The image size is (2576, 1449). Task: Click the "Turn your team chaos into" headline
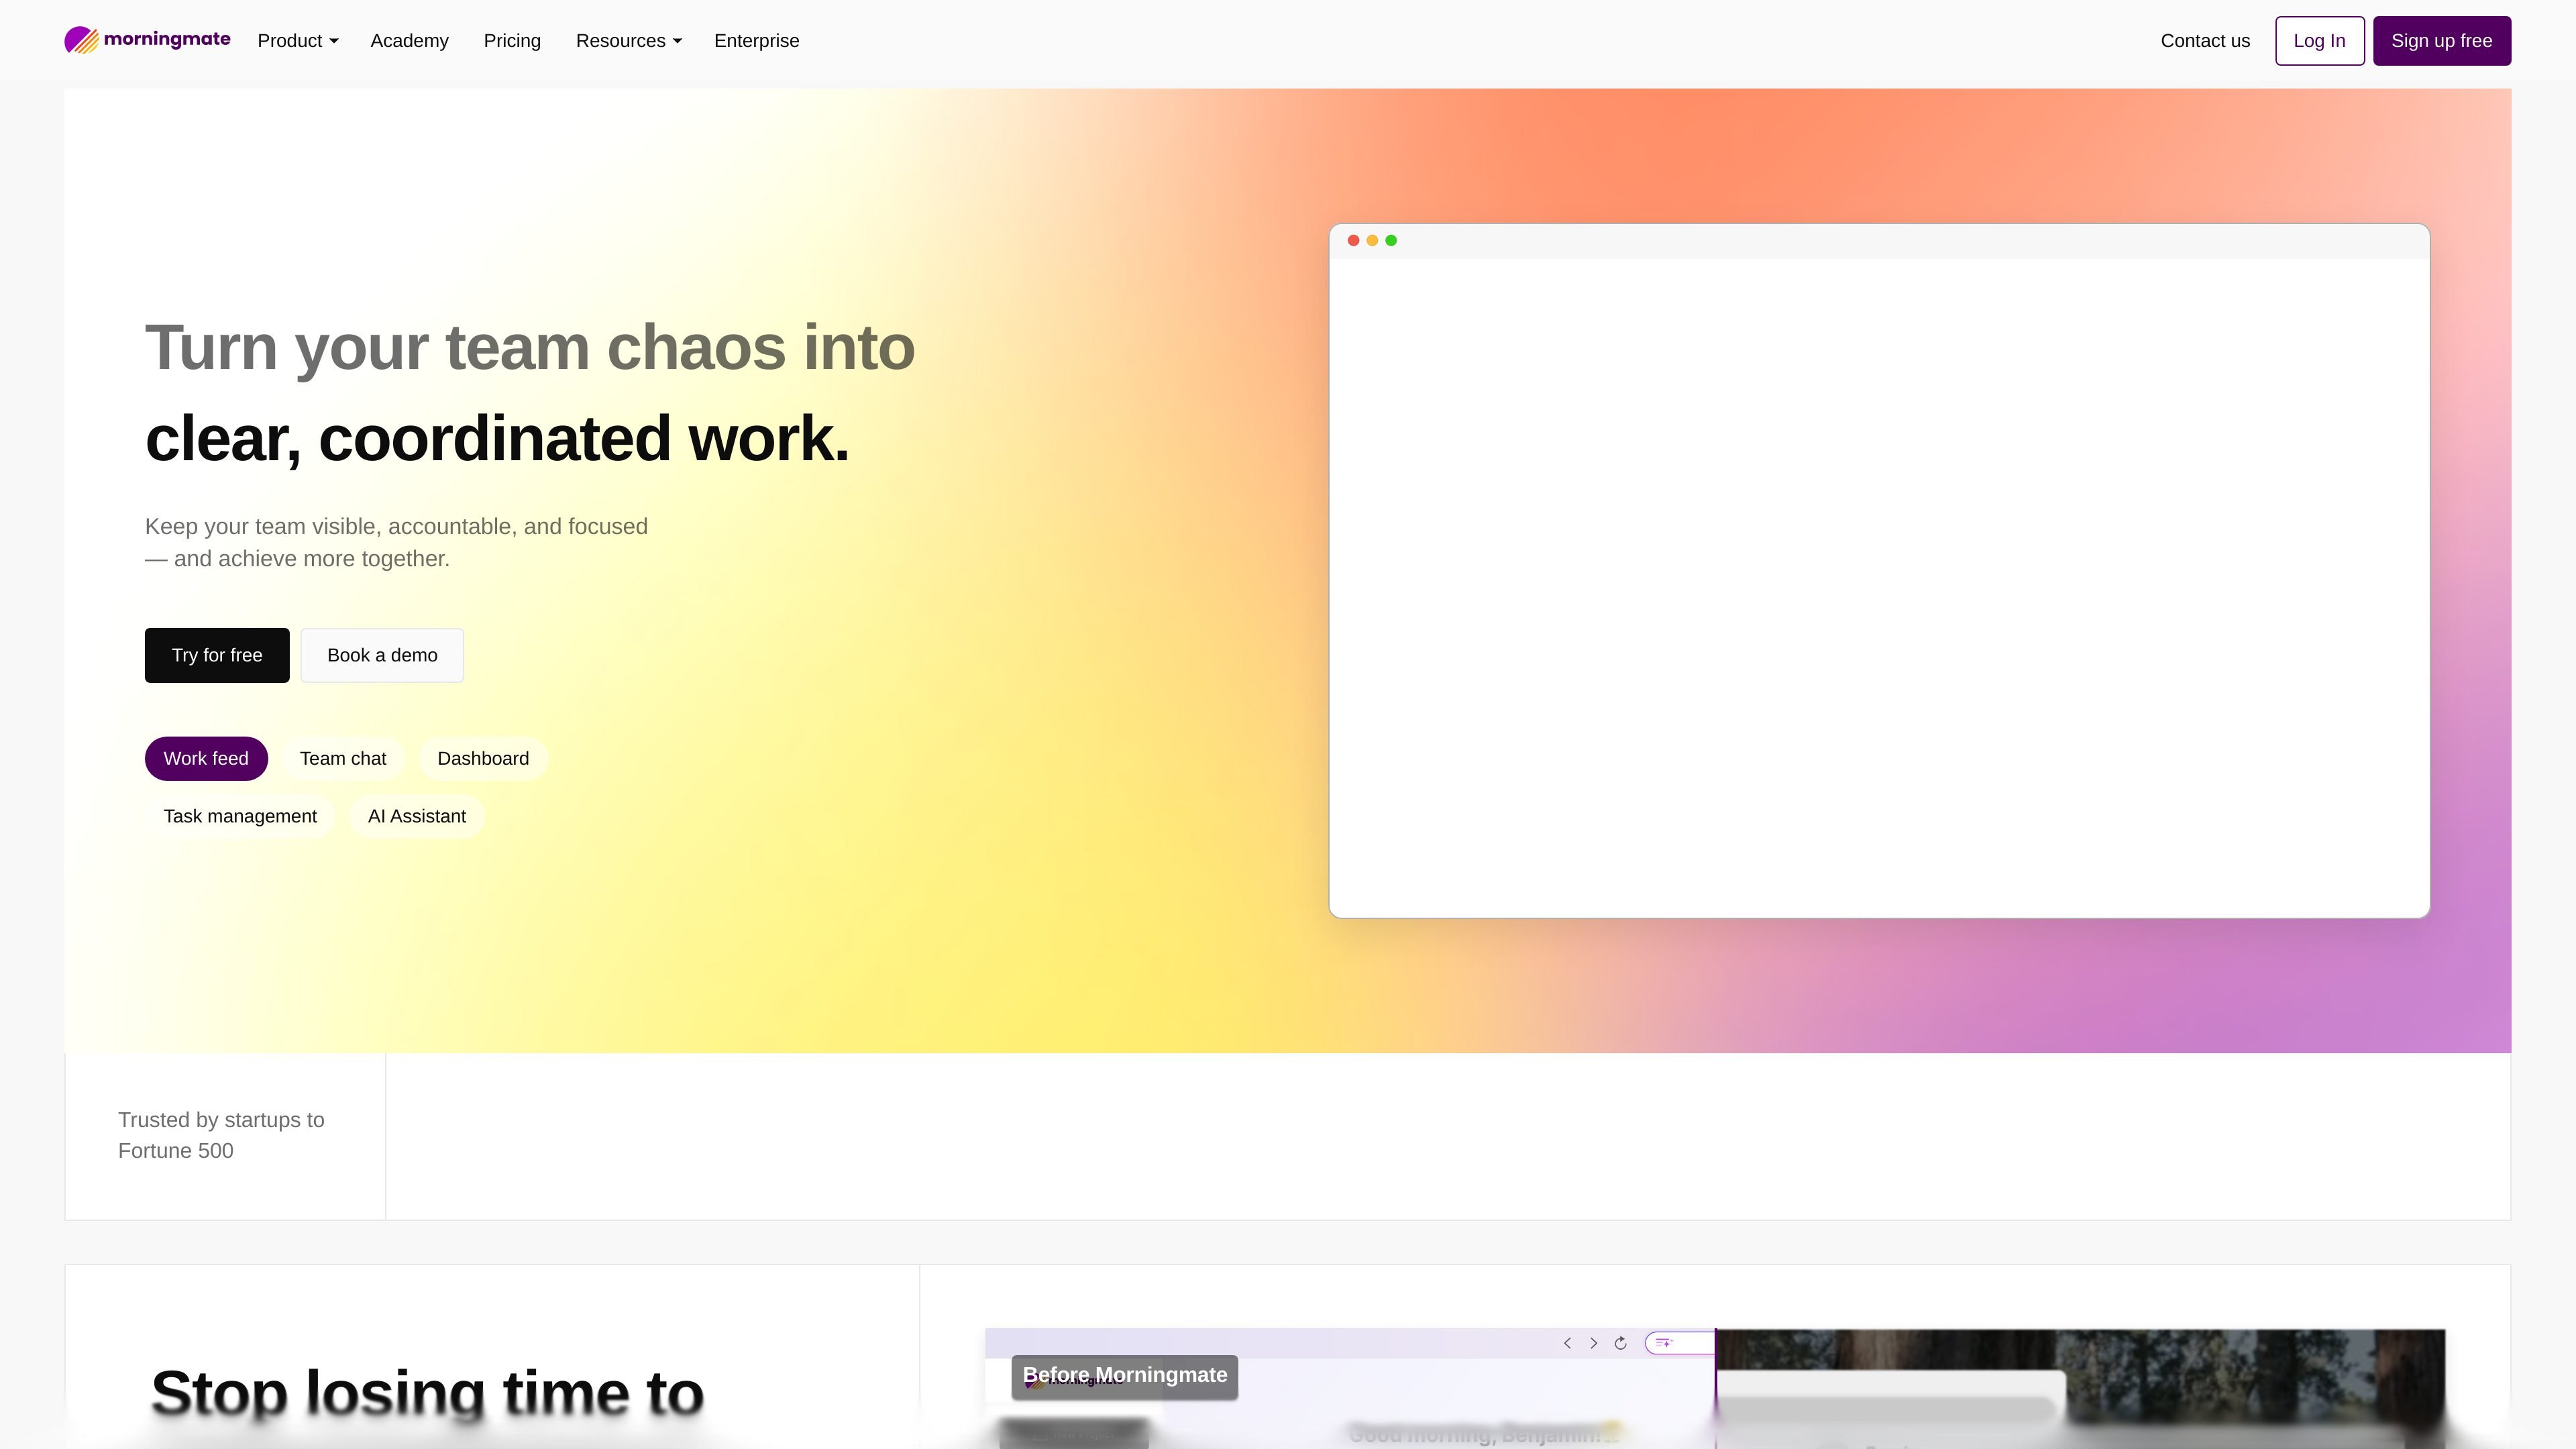530,347
